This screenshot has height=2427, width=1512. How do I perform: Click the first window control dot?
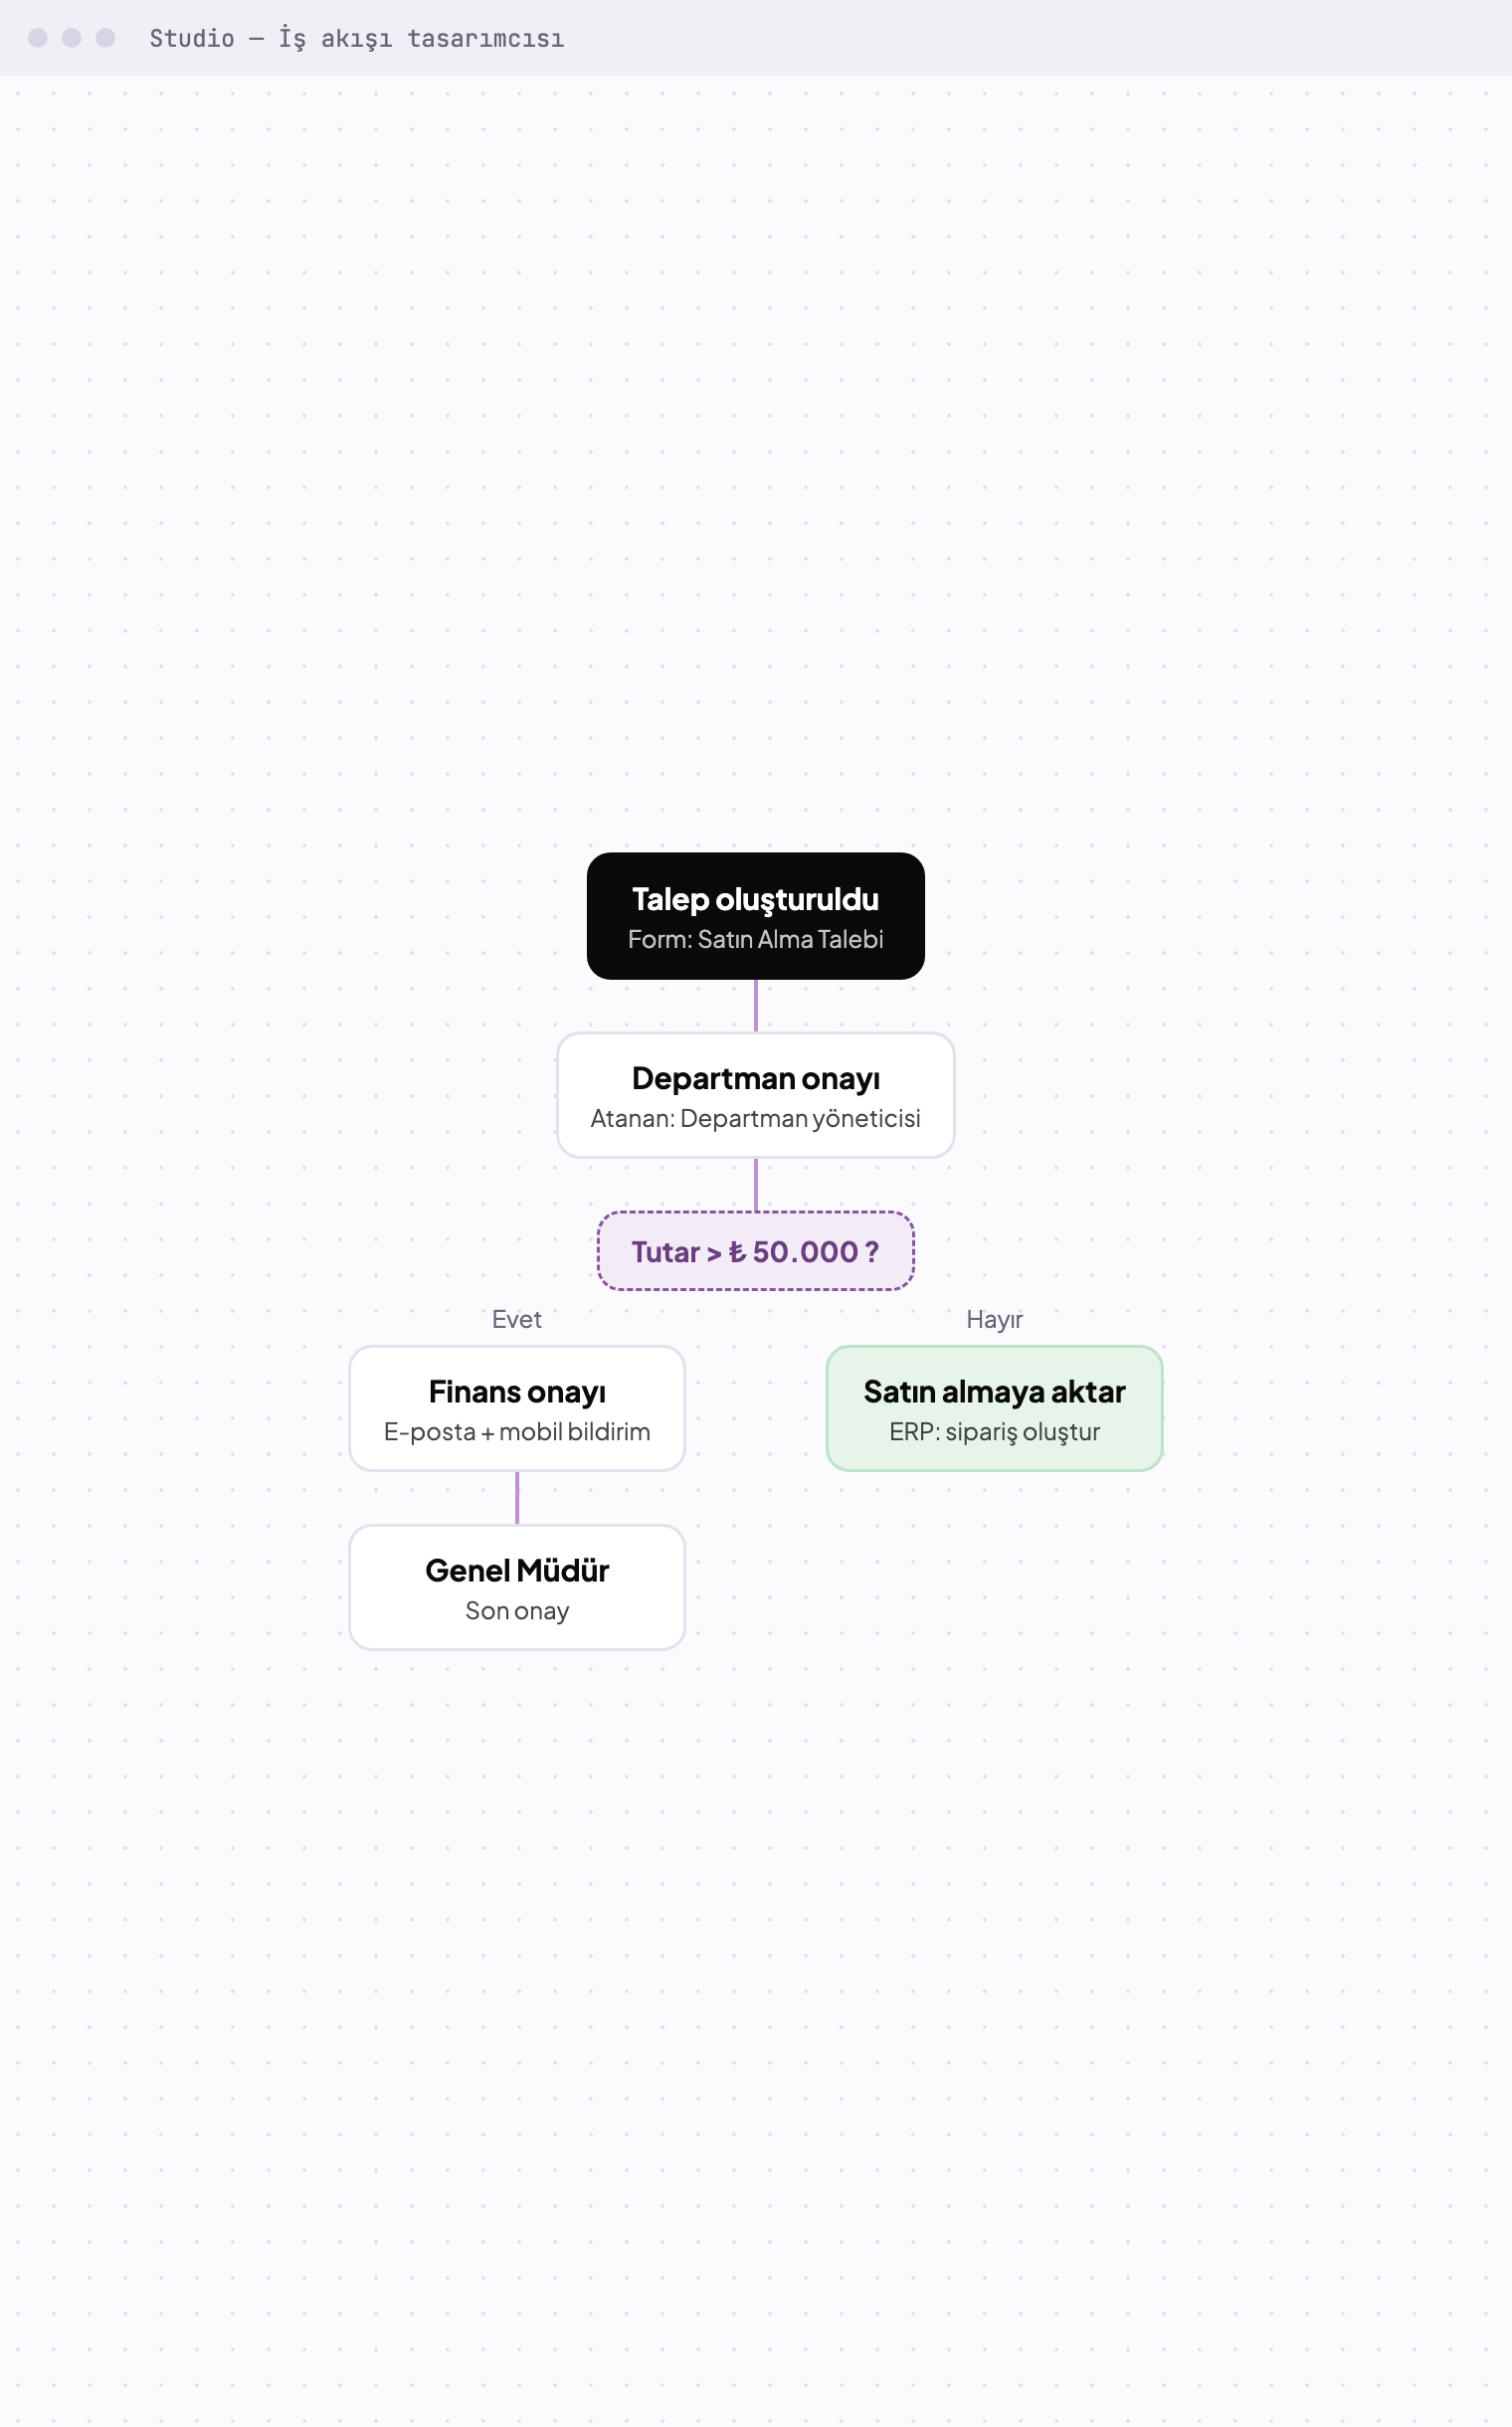coord(38,38)
